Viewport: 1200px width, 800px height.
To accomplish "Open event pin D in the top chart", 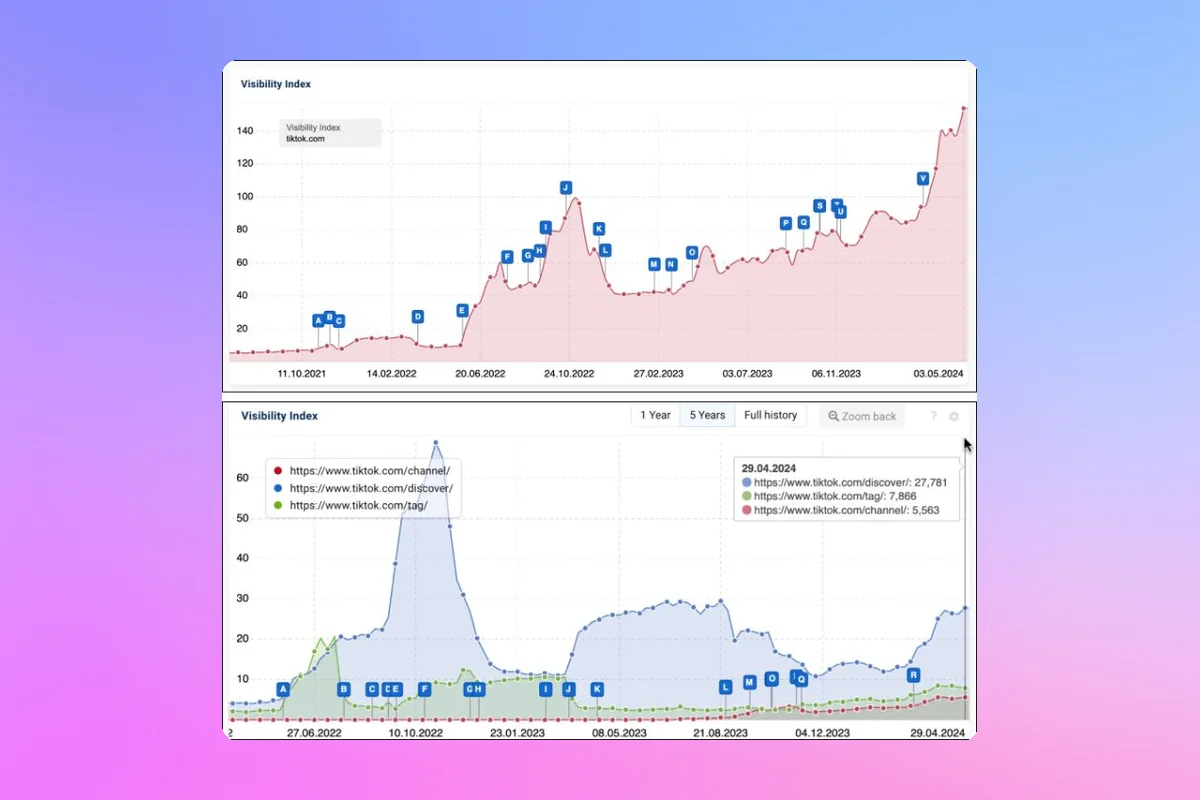I will pyautogui.click(x=418, y=317).
